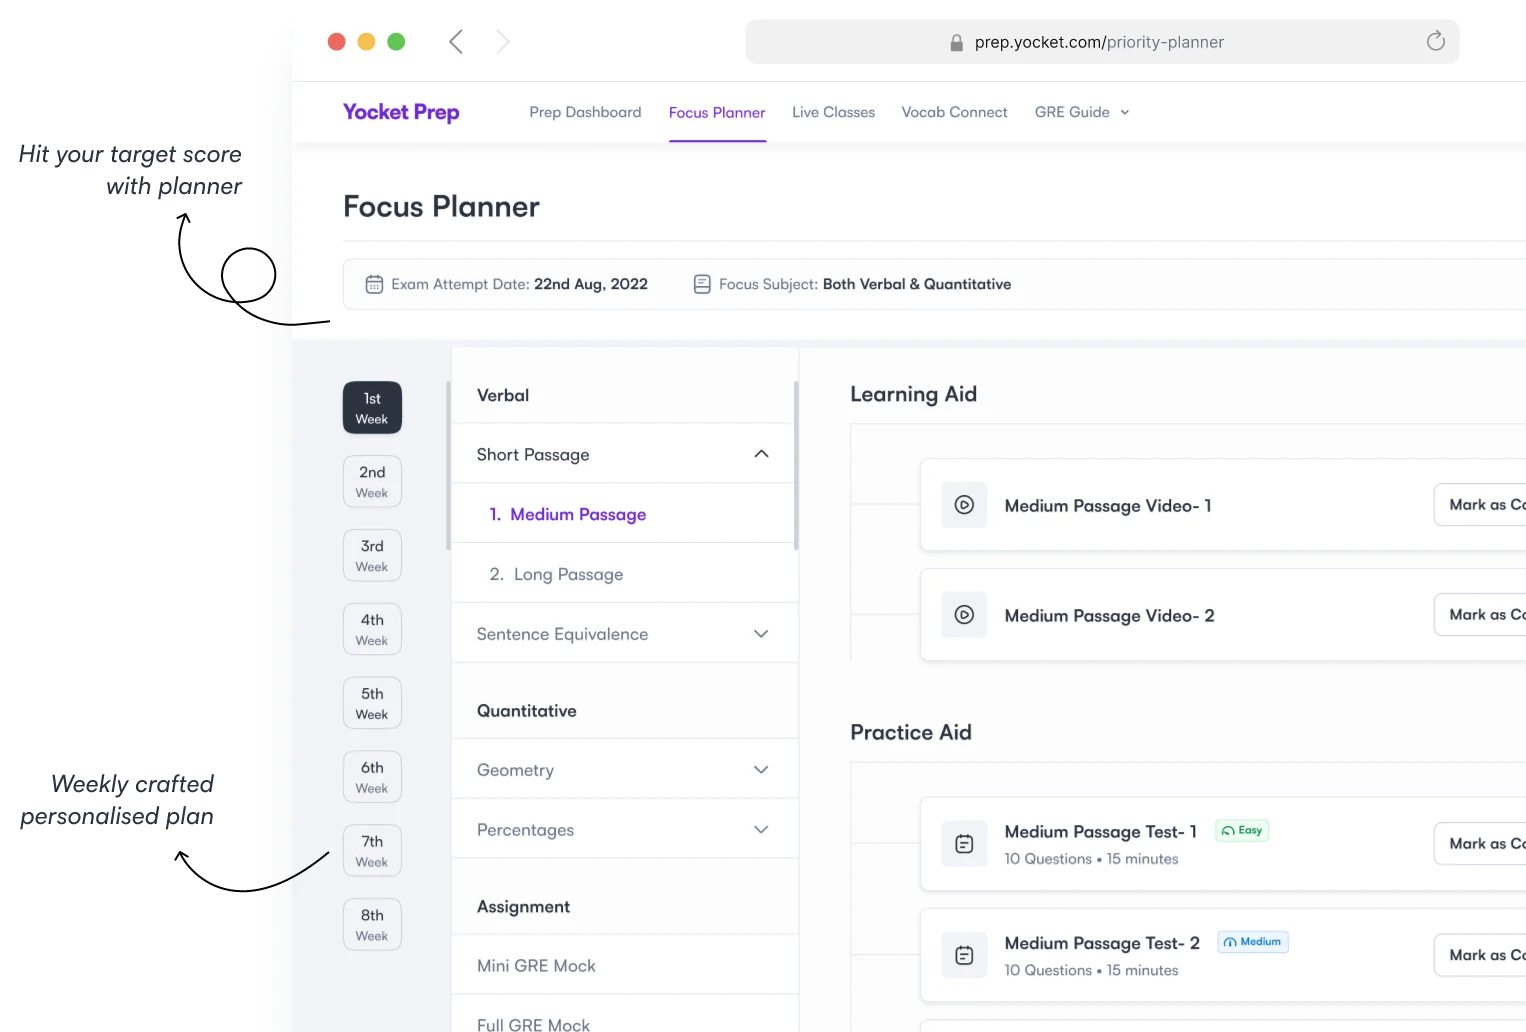Click the 22nd Aug, 2022 exam date
The height and width of the screenshot is (1032, 1526).
591,284
